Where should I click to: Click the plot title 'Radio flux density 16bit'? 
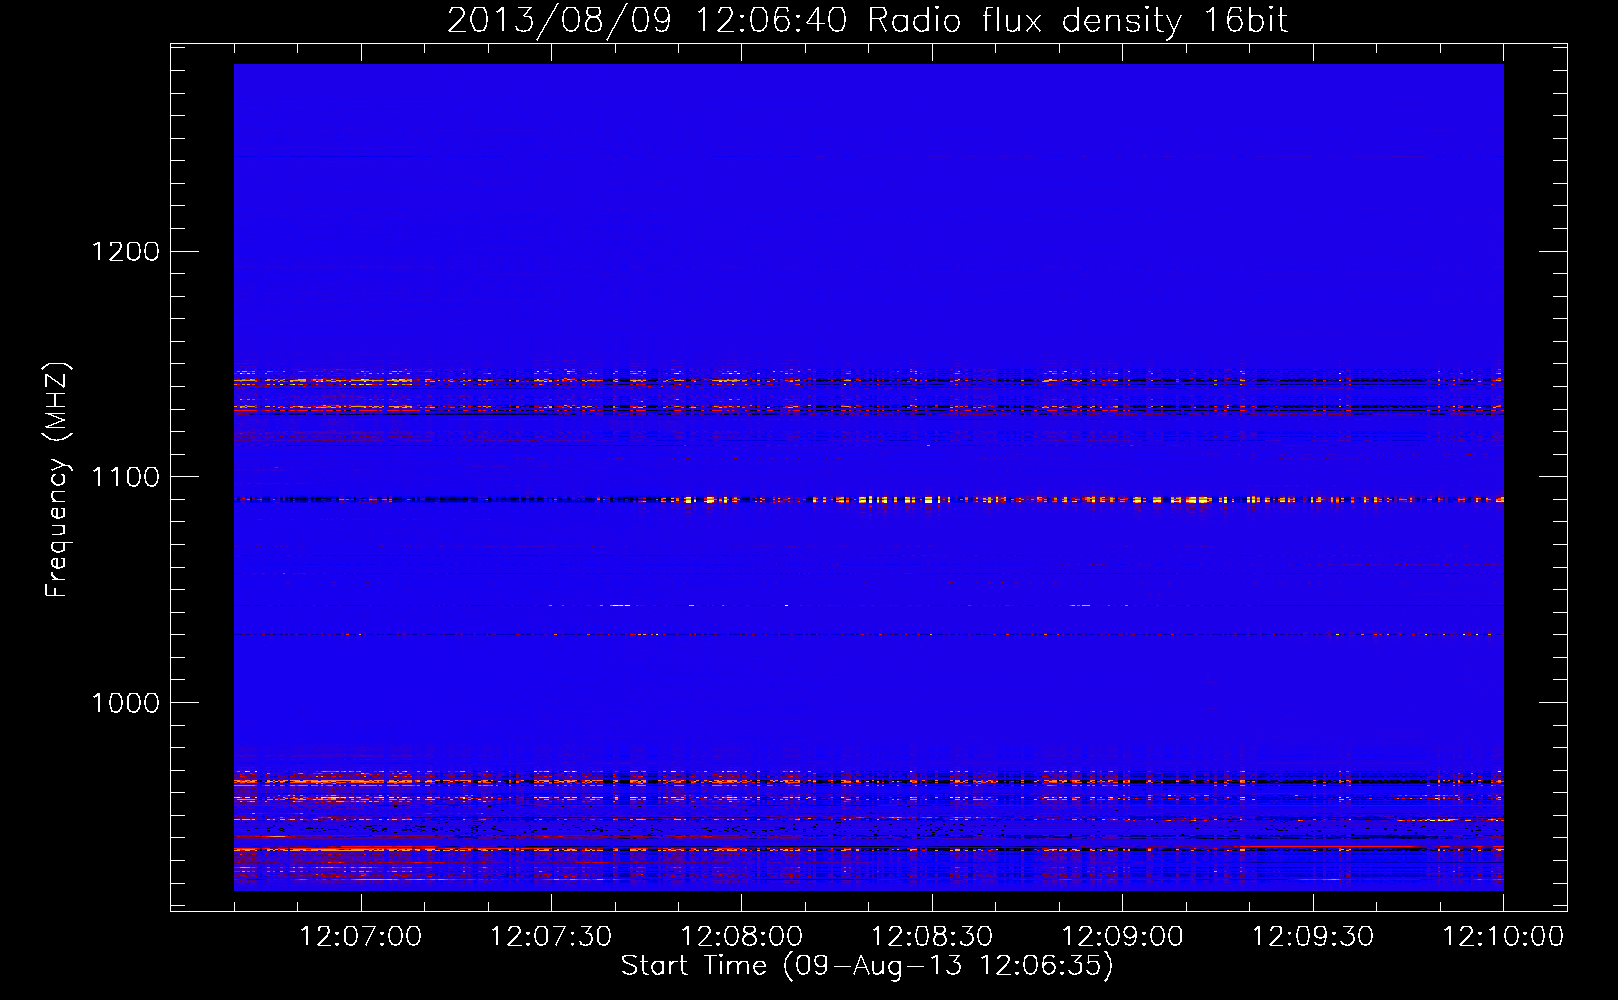1077,21
